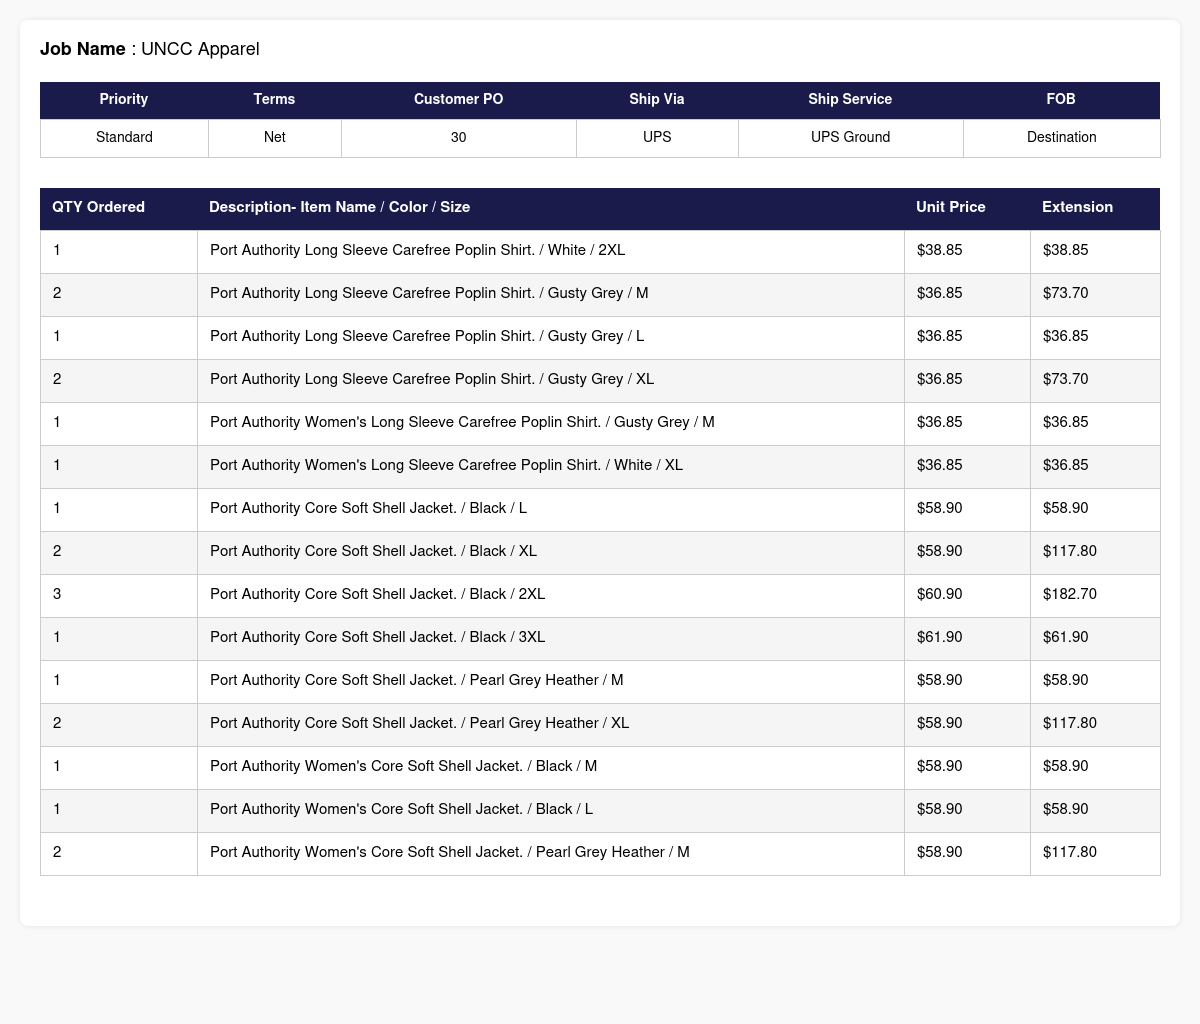Click the $38.85 unit price cell
The height and width of the screenshot is (1024, 1200).
click(967, 252)
